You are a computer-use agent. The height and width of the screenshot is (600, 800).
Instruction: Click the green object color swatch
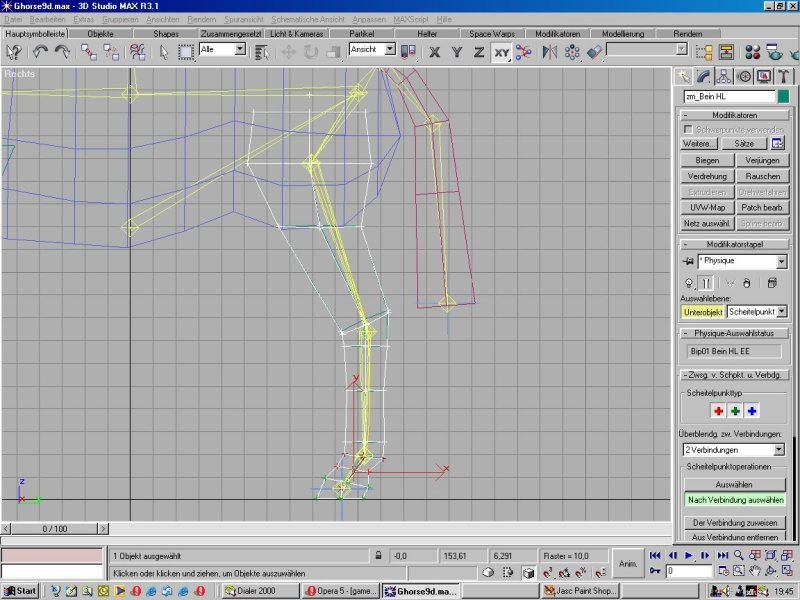coord(783,97)
